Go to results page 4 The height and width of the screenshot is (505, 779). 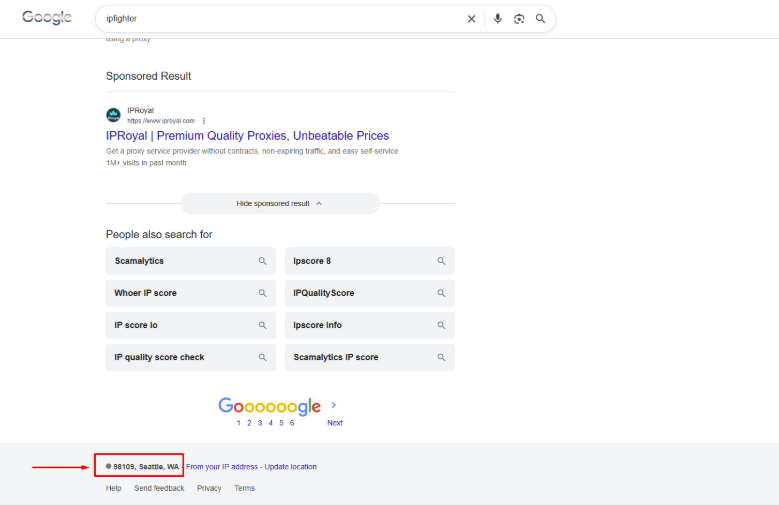point(271,423)
